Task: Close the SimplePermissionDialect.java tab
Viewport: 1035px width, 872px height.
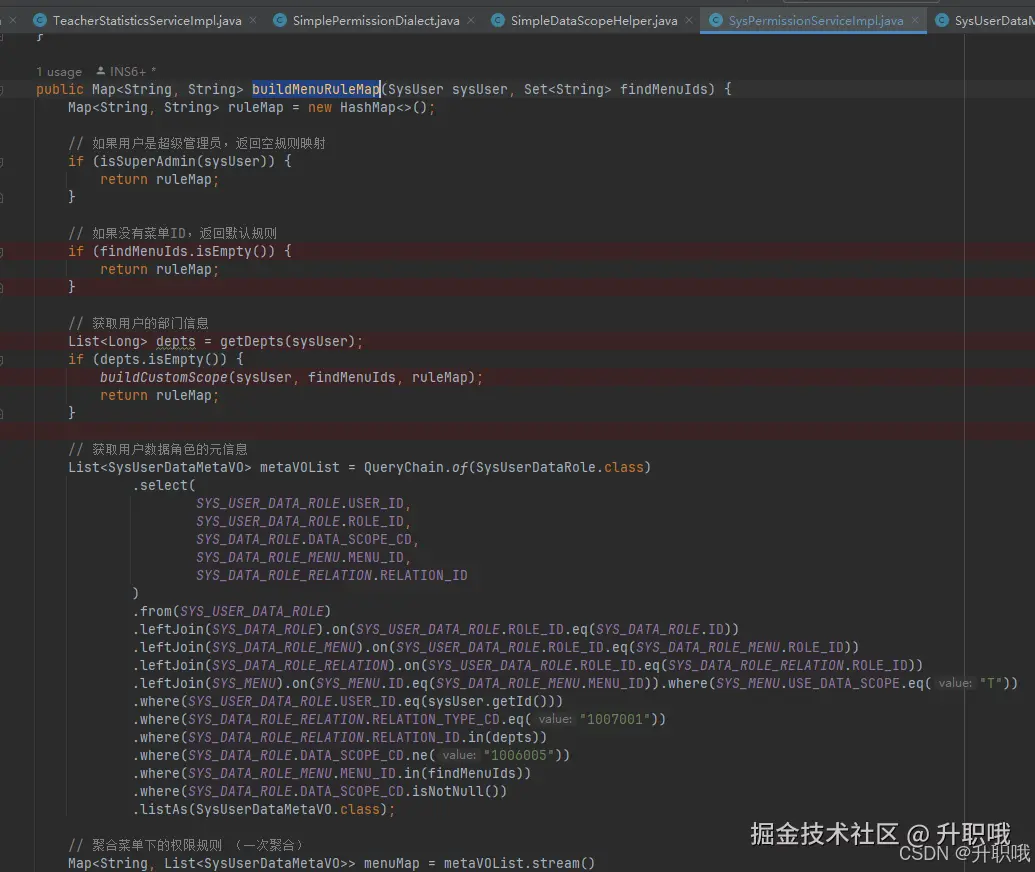Action: (471, 20)
